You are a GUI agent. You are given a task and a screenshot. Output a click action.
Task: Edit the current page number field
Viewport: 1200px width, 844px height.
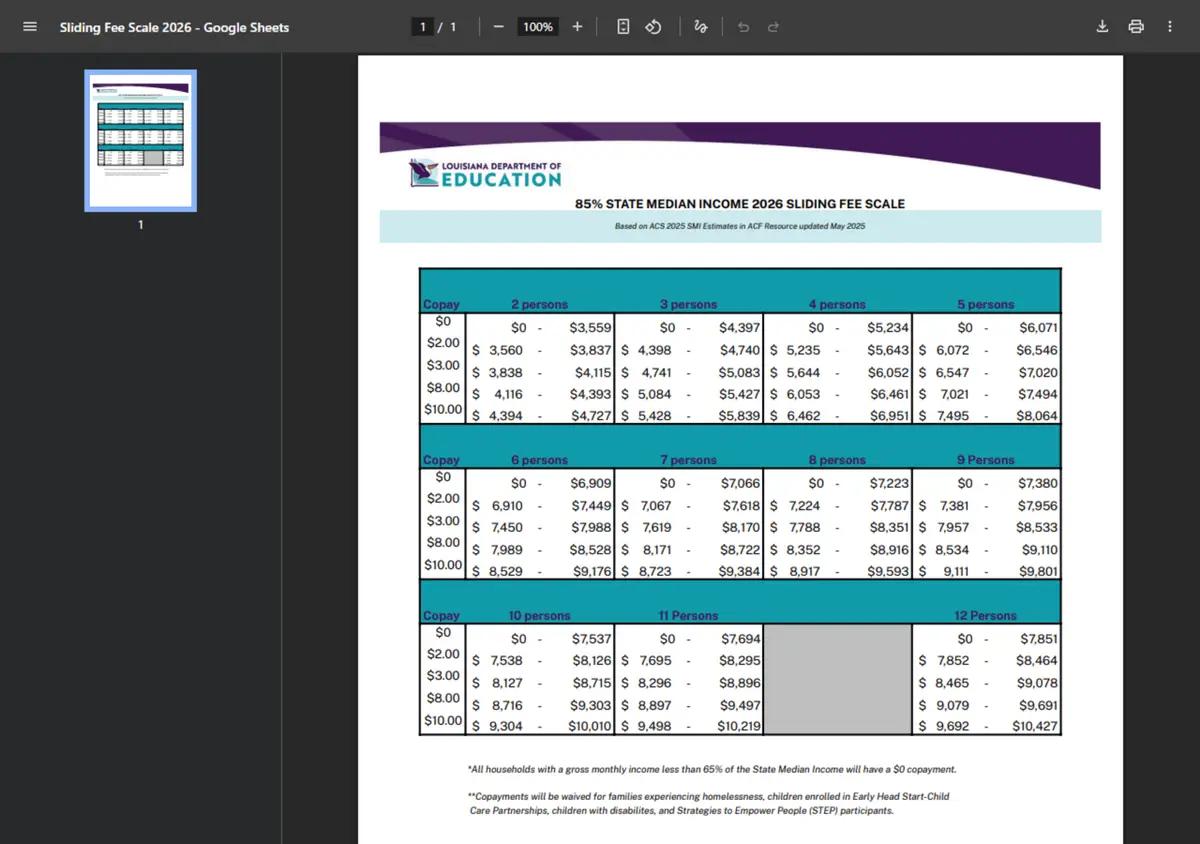pos(424,27)
